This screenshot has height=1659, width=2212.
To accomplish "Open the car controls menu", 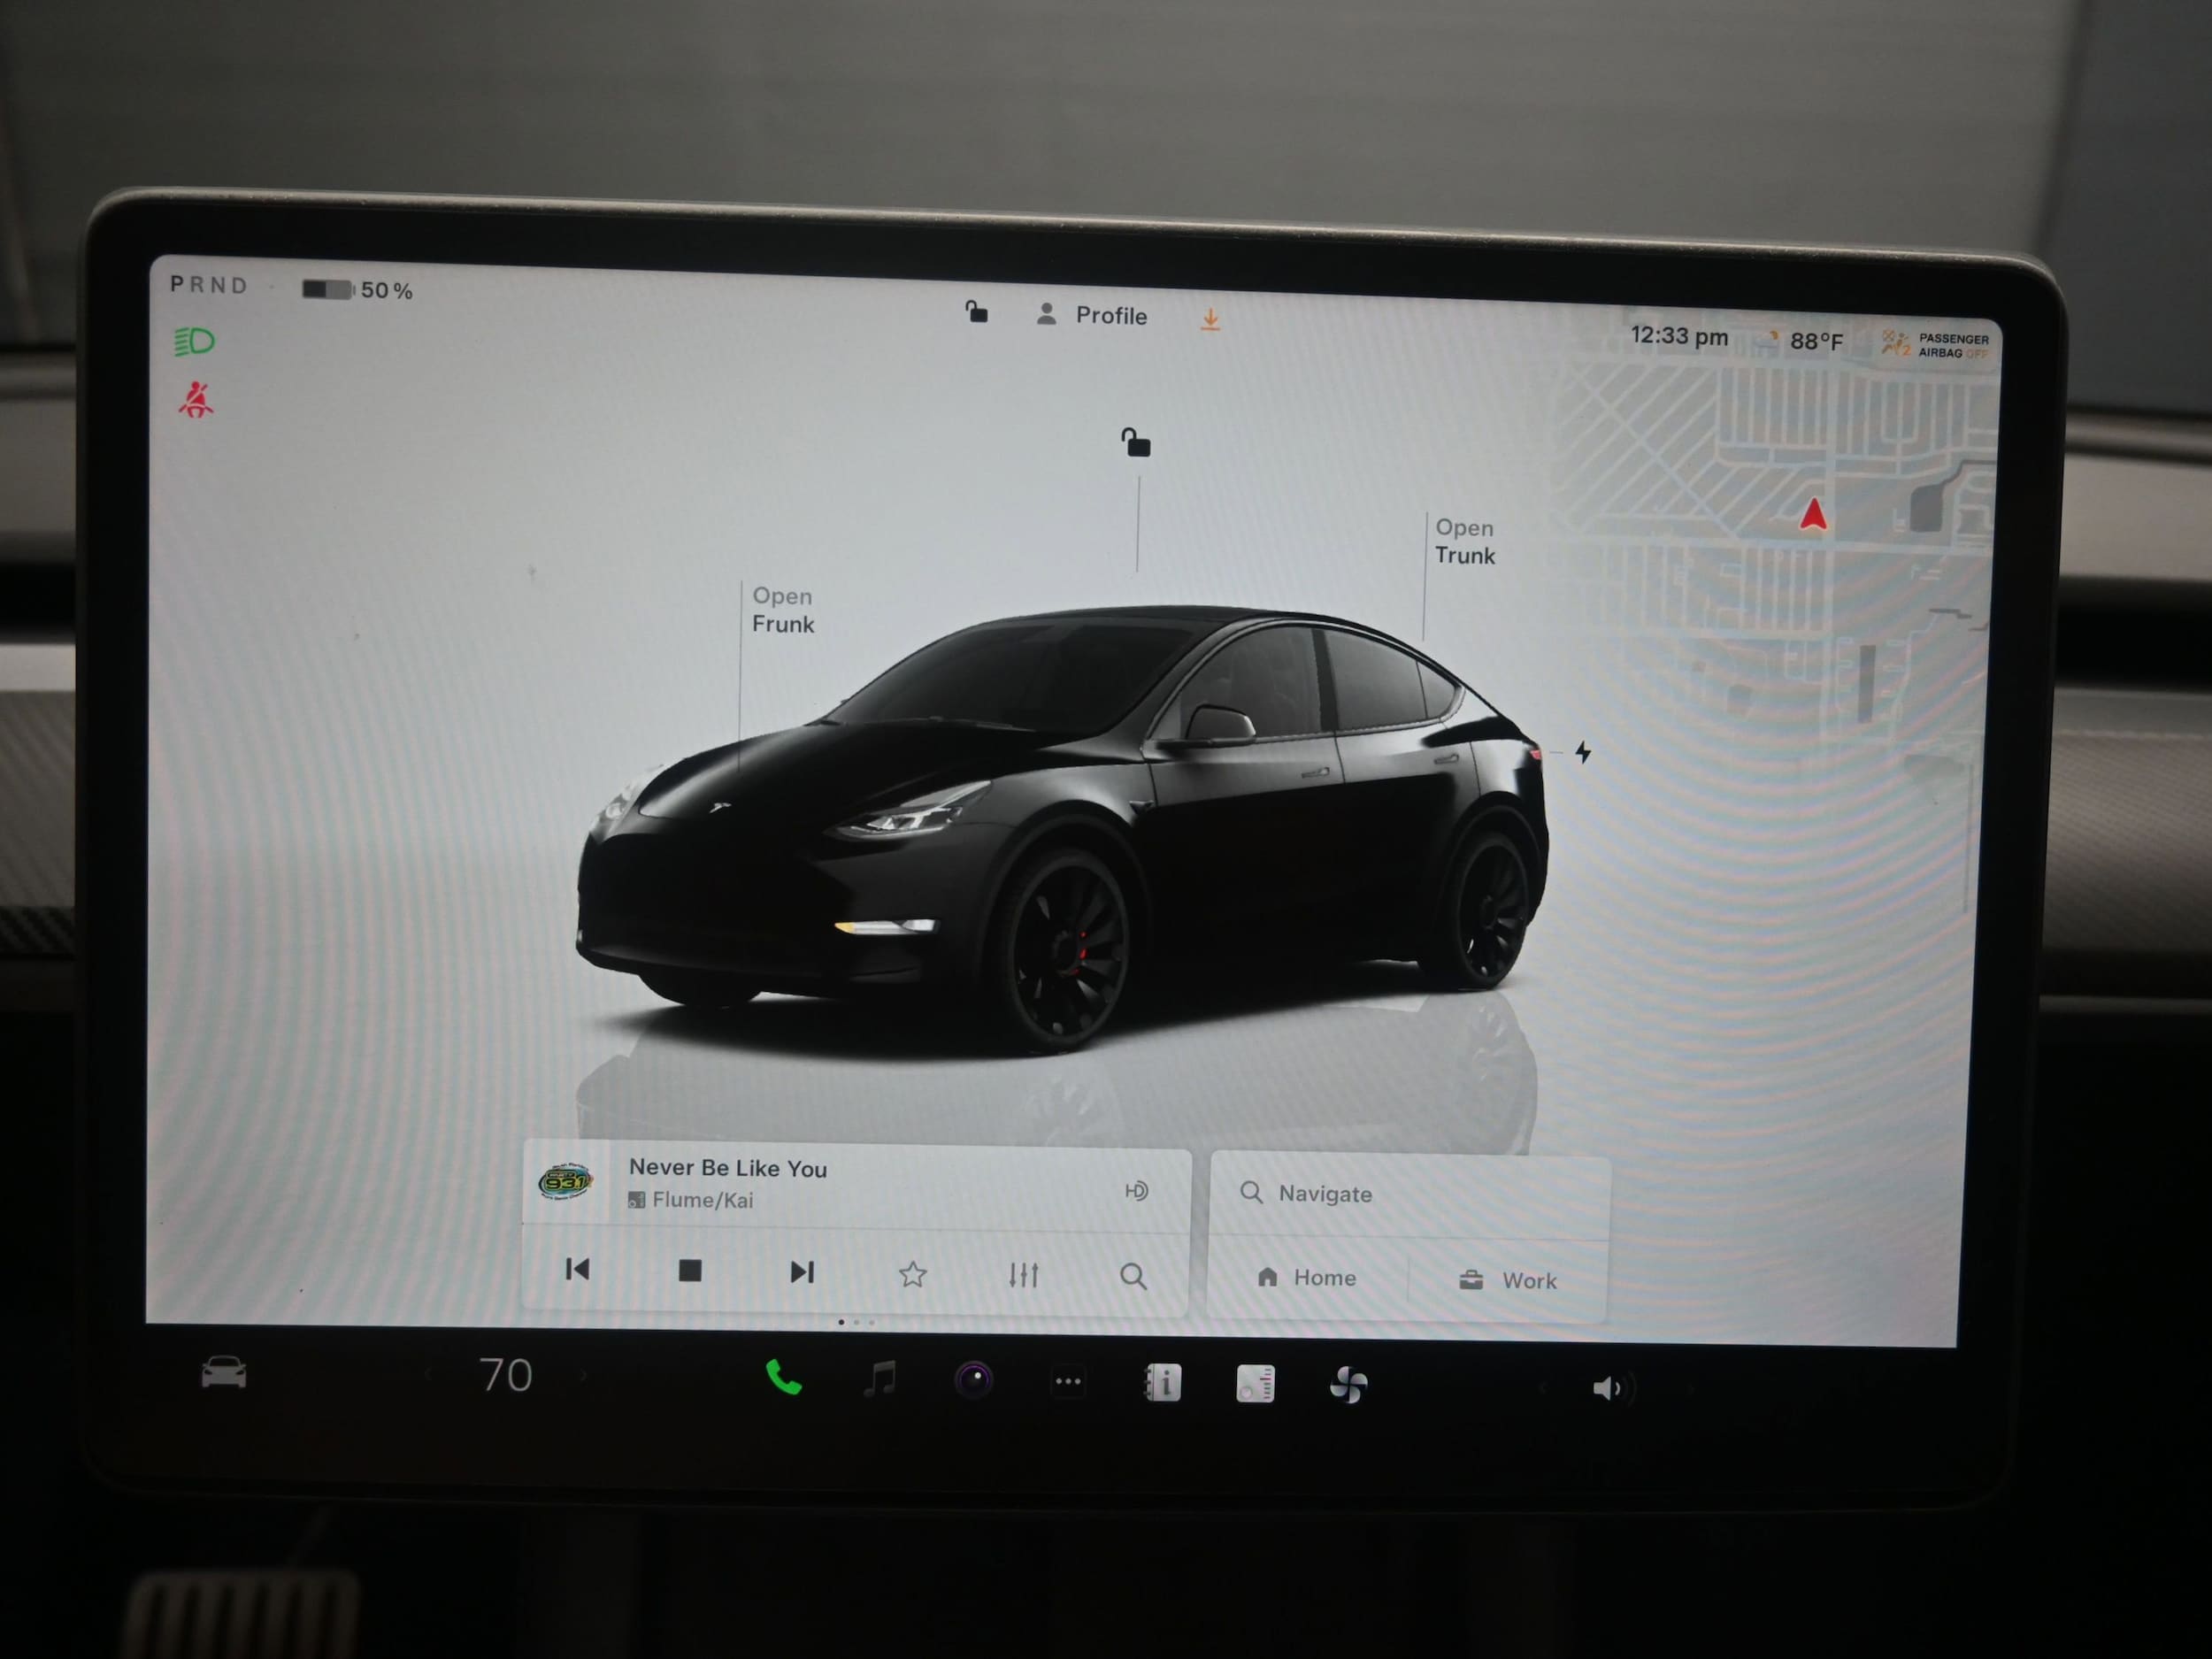I will point(223,1373).
